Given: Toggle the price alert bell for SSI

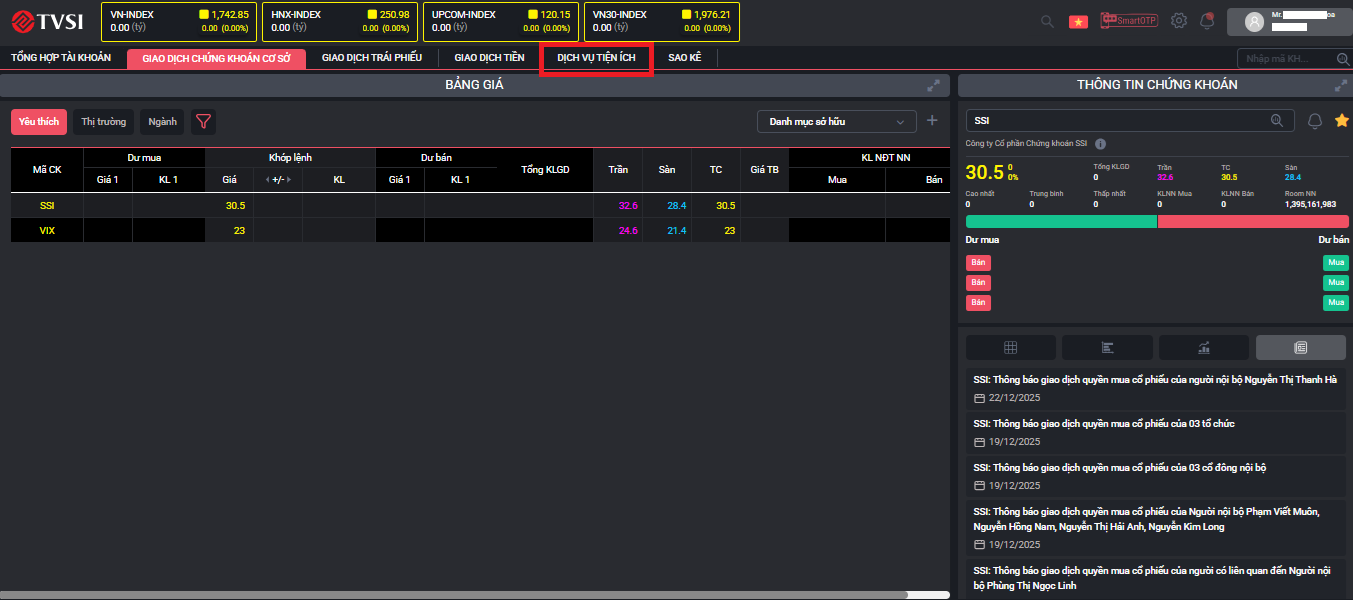Looking at the screenshot, I should (x=1315, y=121).
